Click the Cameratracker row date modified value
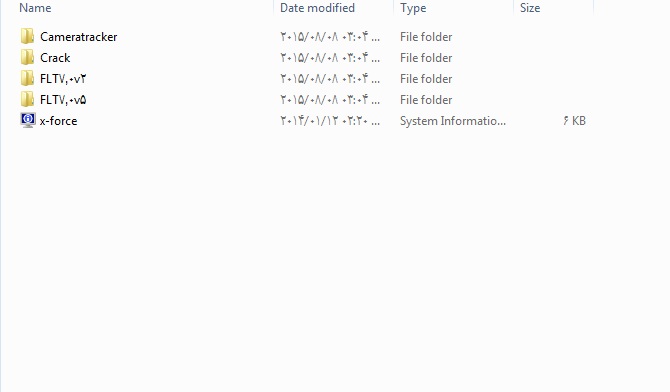 330,37
